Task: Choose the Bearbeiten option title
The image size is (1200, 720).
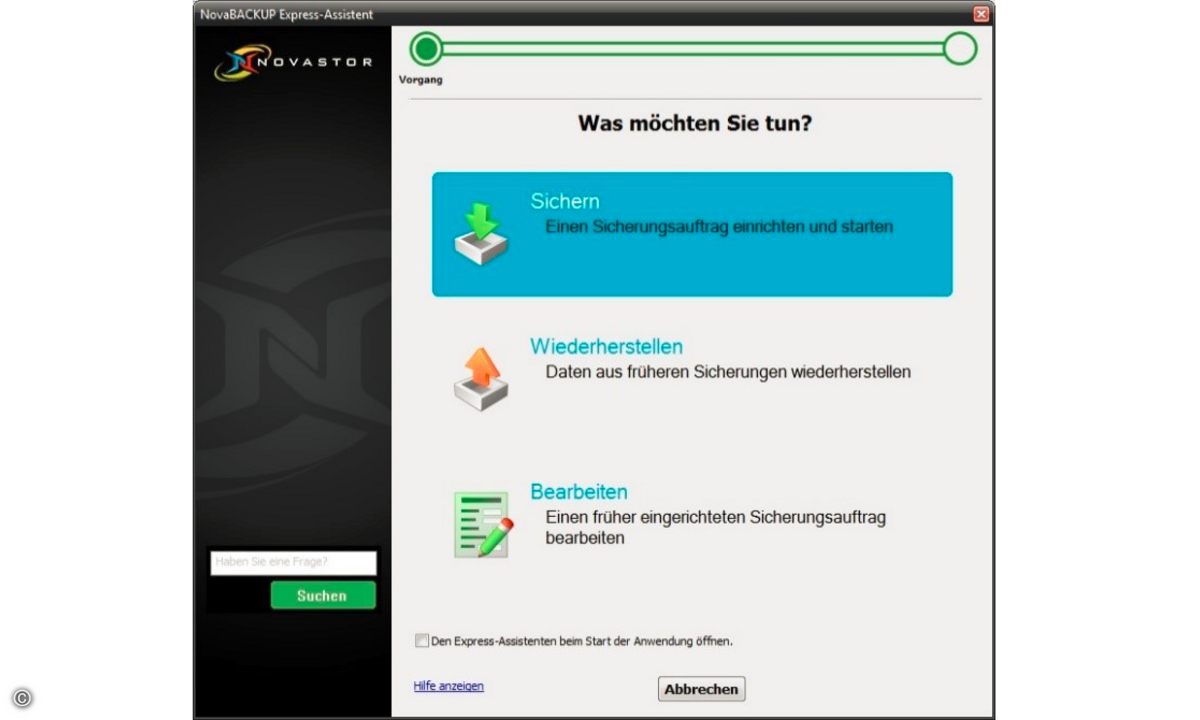Action: pos(579,492)
